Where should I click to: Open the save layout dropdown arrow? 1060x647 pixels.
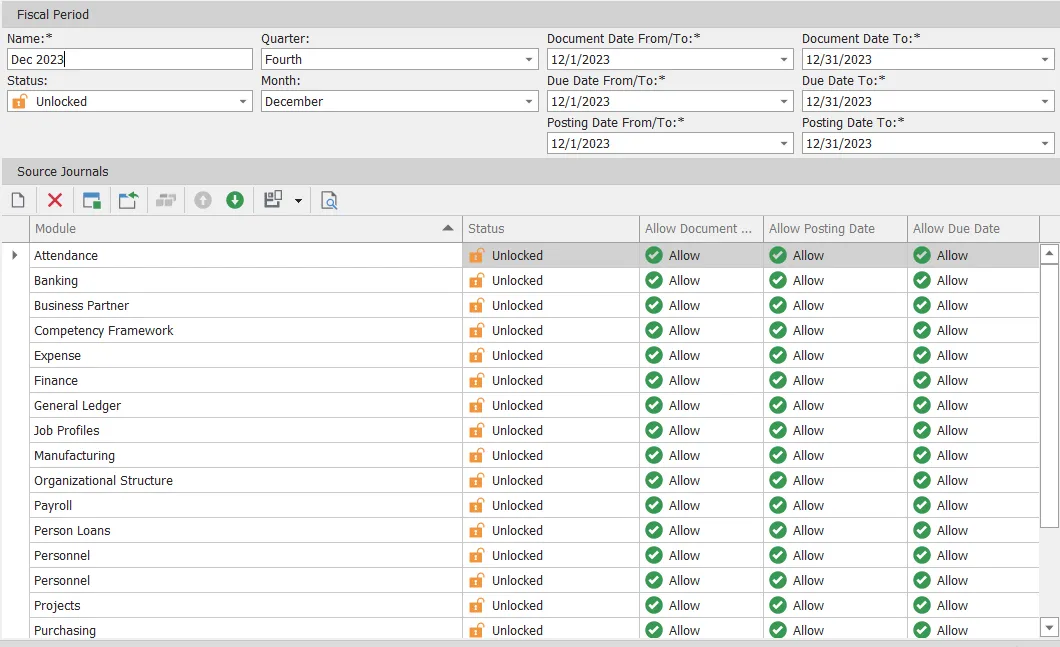click(297, 200)
